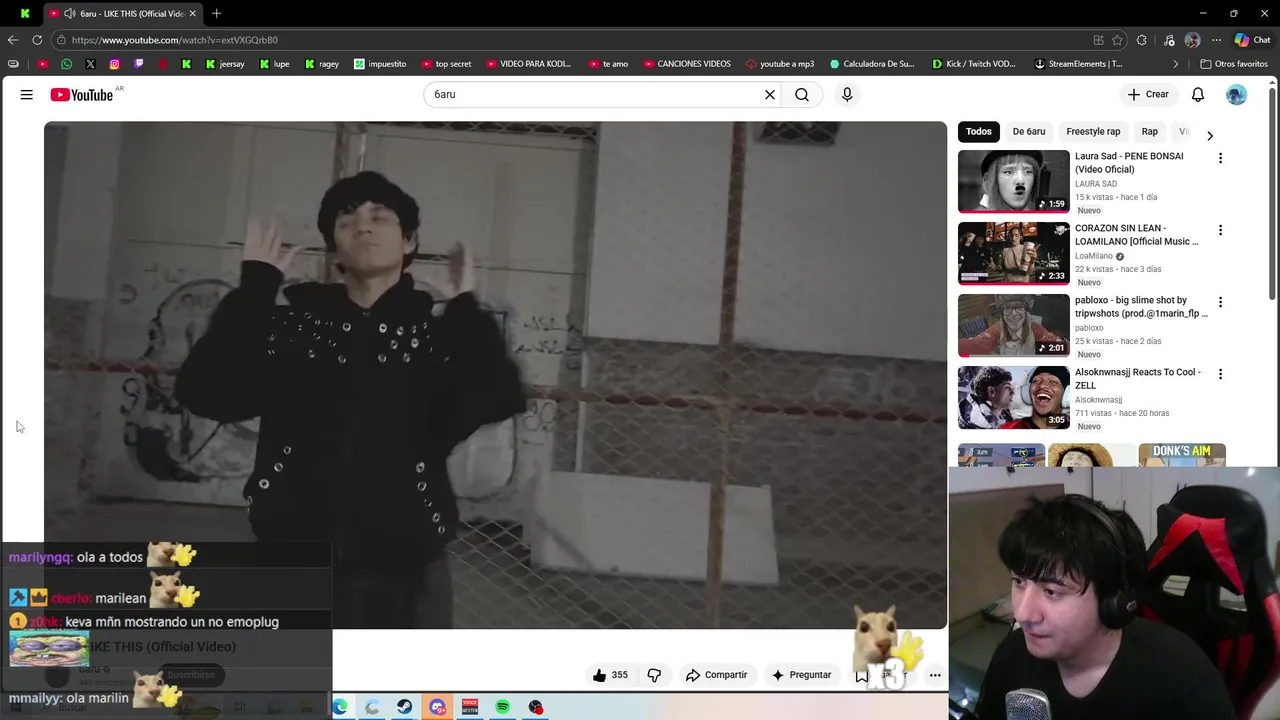Select the Freestyle rap filter chip
1280x720 pixels.
[1093, 131]
